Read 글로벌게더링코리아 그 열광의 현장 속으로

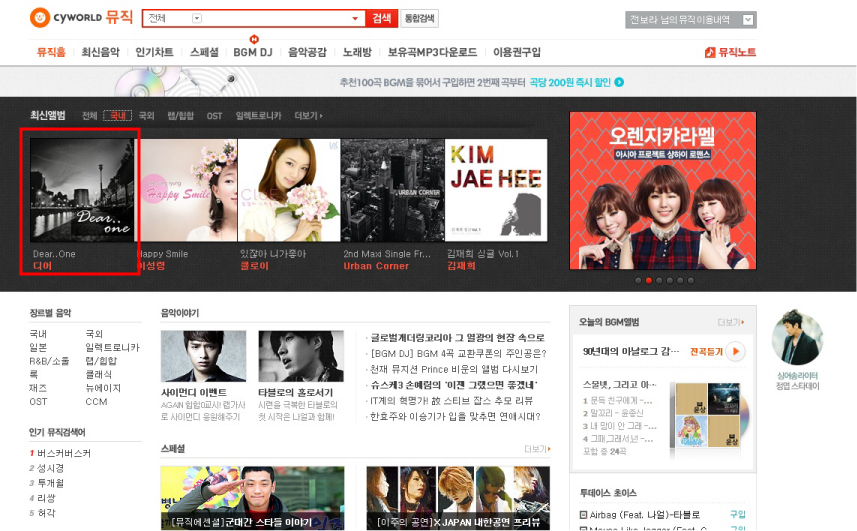click(457, 338)
